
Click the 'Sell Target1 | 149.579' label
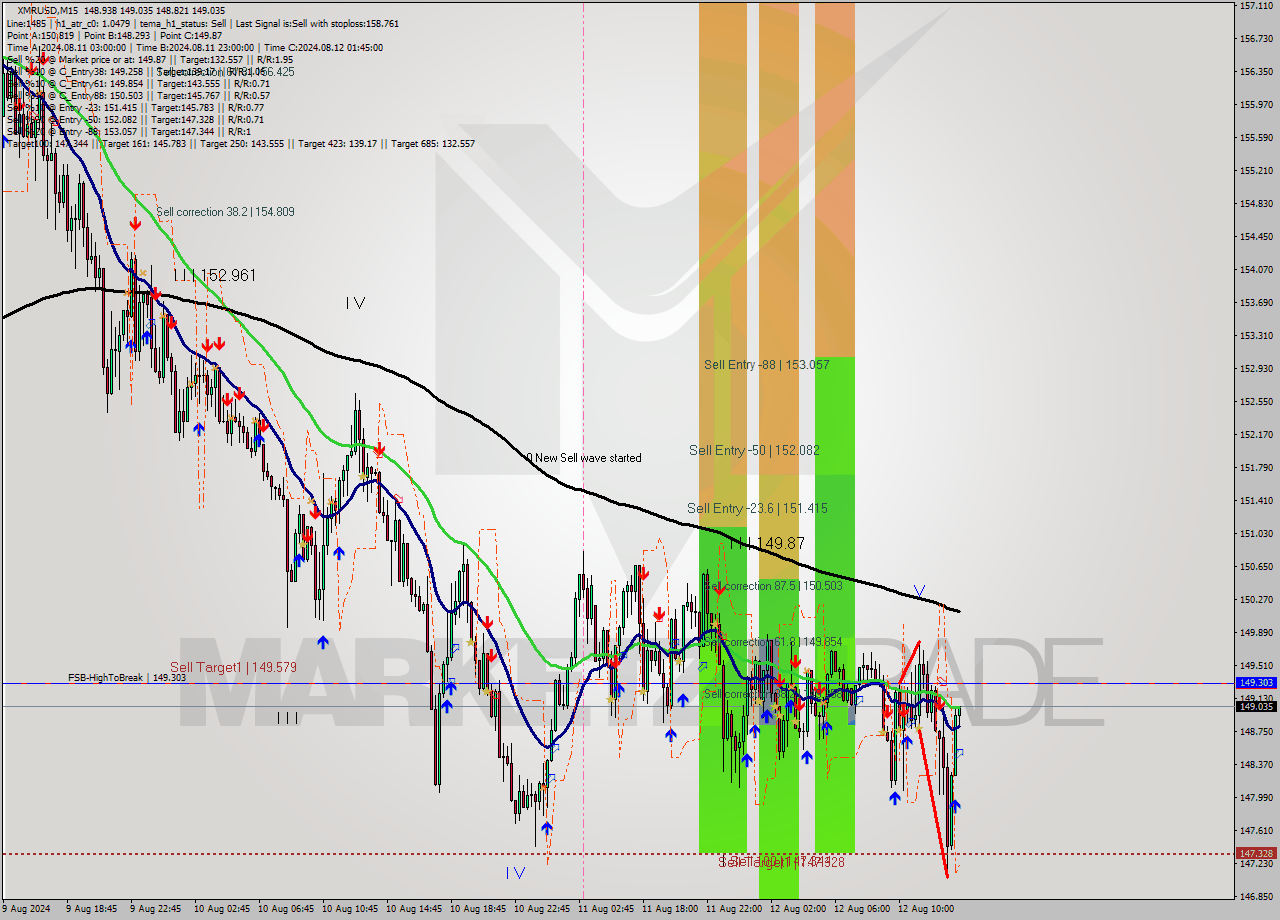pos(233,667)
